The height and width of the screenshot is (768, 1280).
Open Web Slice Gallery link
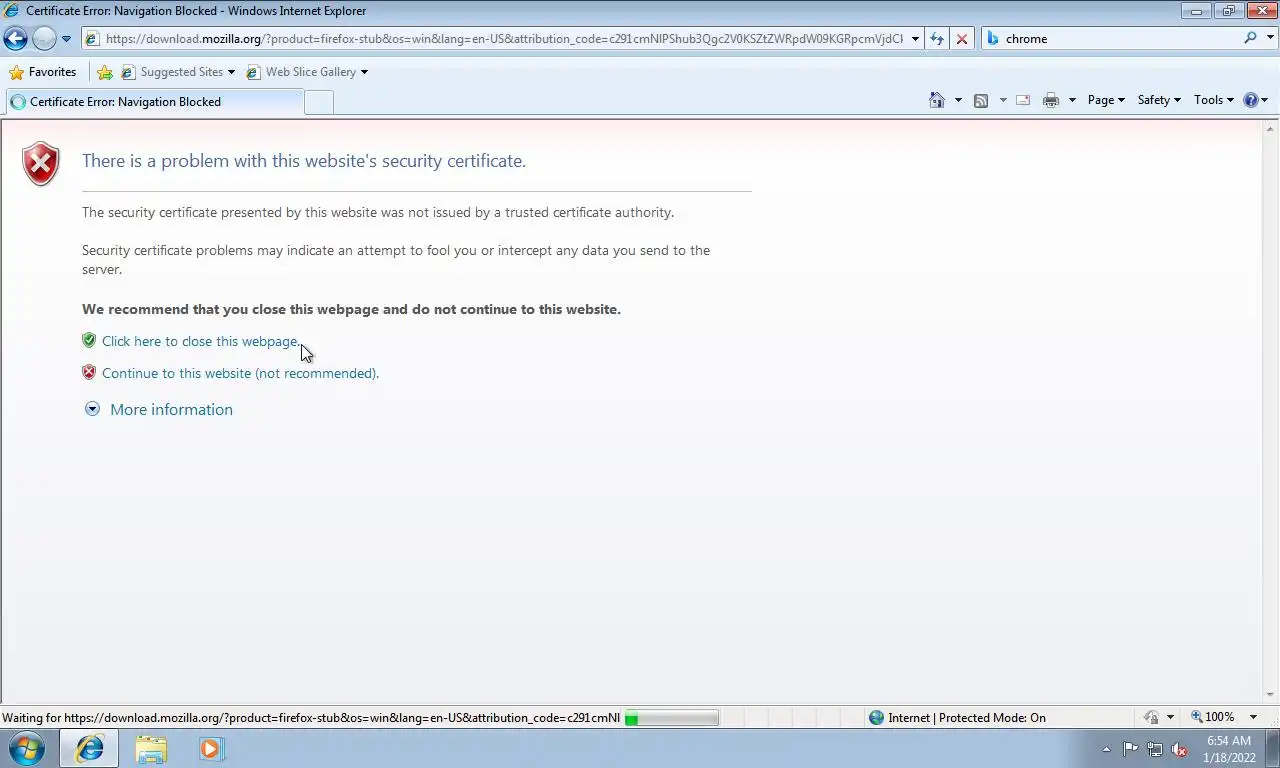[301, 72]
